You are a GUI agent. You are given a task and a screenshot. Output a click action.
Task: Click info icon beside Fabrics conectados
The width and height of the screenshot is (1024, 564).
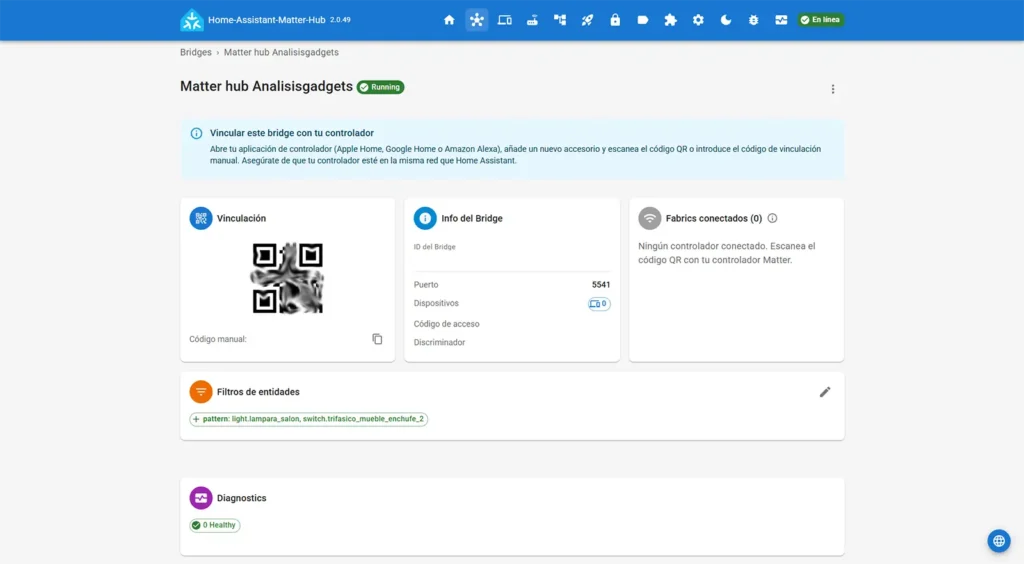tap(773, 218)
